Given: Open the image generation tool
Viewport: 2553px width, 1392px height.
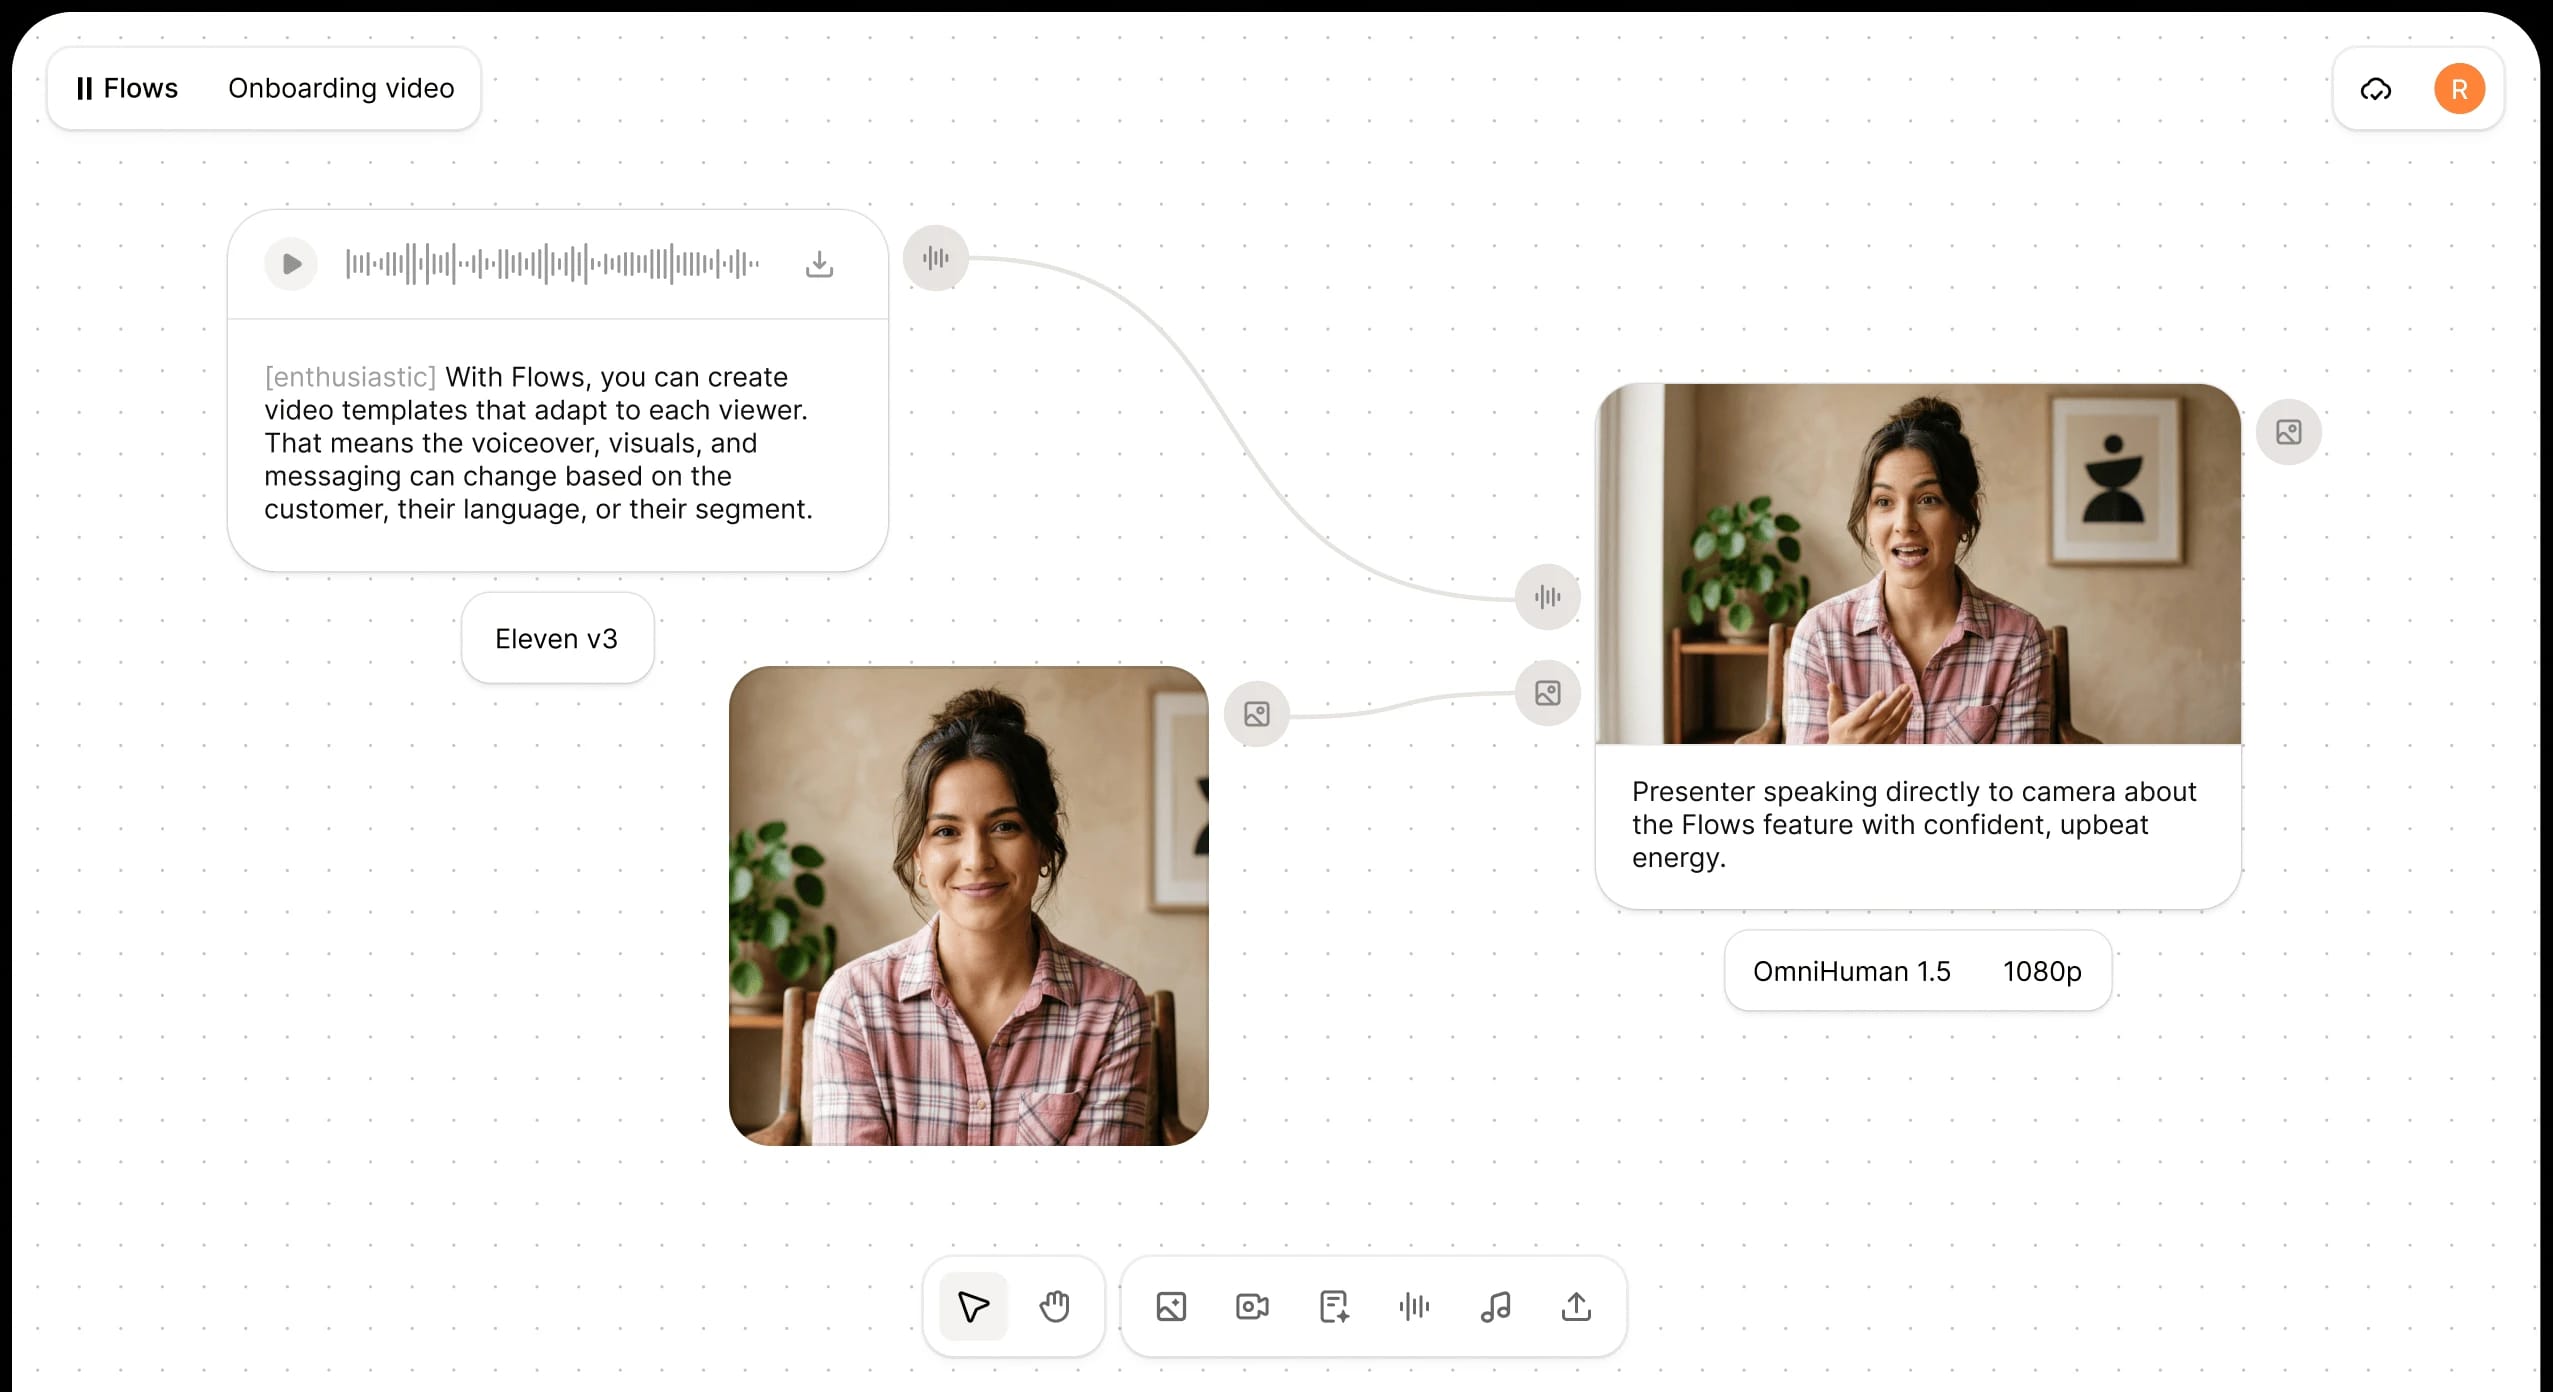Looking at the screenshot, I should pos(1170,1306).
